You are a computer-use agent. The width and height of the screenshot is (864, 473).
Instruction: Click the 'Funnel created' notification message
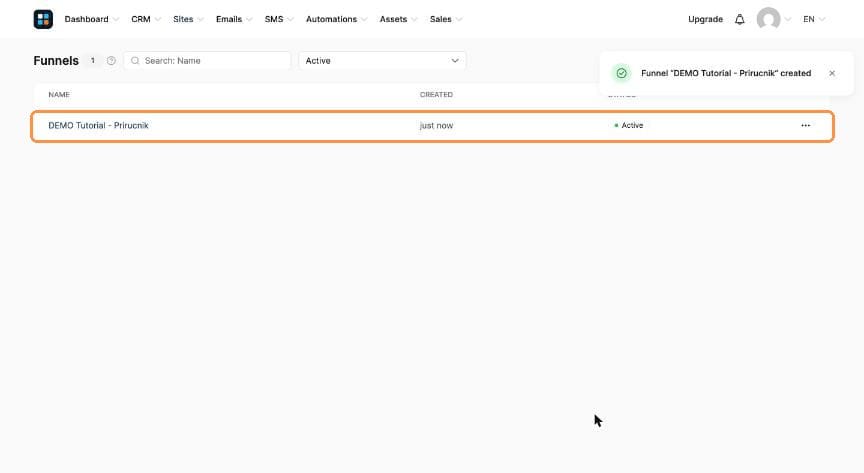point(726,73)
